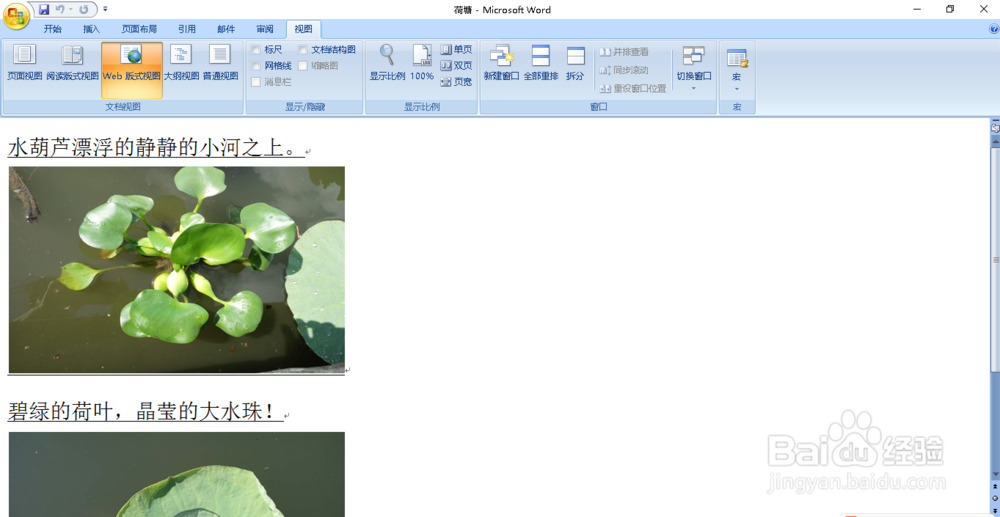Open the 显示比例 zoom dialog
Image resolution: width=1000 pixels, height=517 pixels.
pyautogui.click(x=387, y=63)
